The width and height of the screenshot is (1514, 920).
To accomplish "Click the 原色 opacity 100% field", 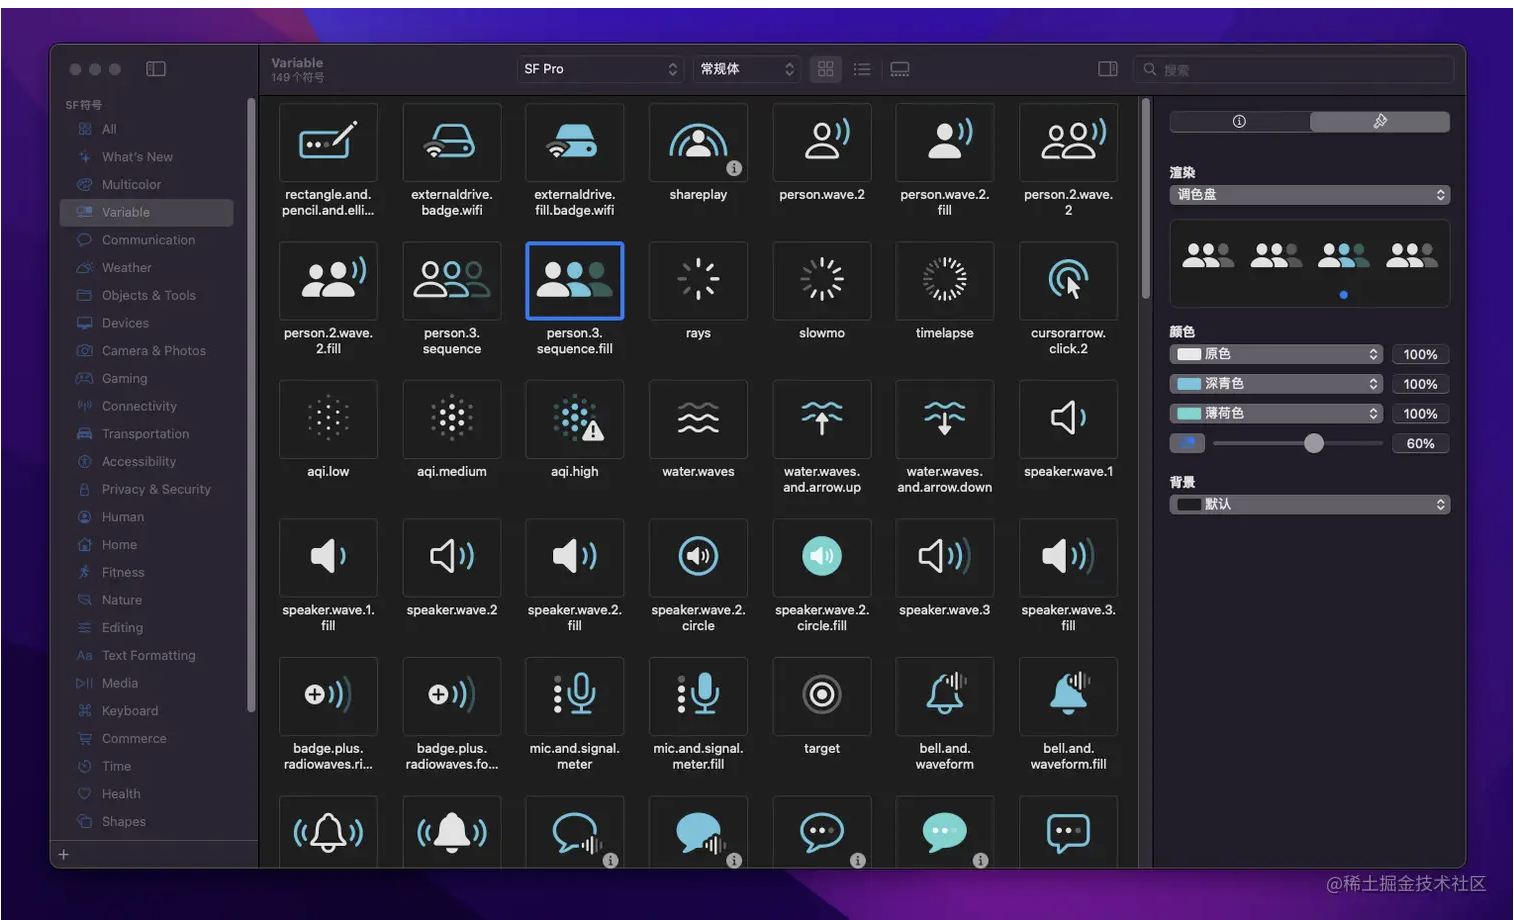I will [1420, 355].
